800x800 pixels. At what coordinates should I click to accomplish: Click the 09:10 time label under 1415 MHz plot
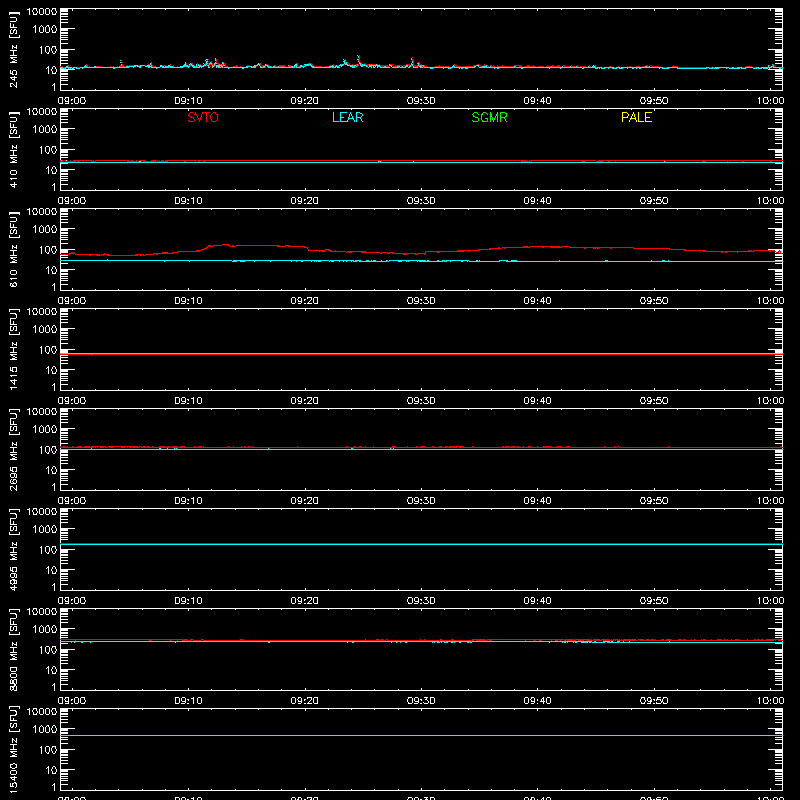click(x=188, y=401)
